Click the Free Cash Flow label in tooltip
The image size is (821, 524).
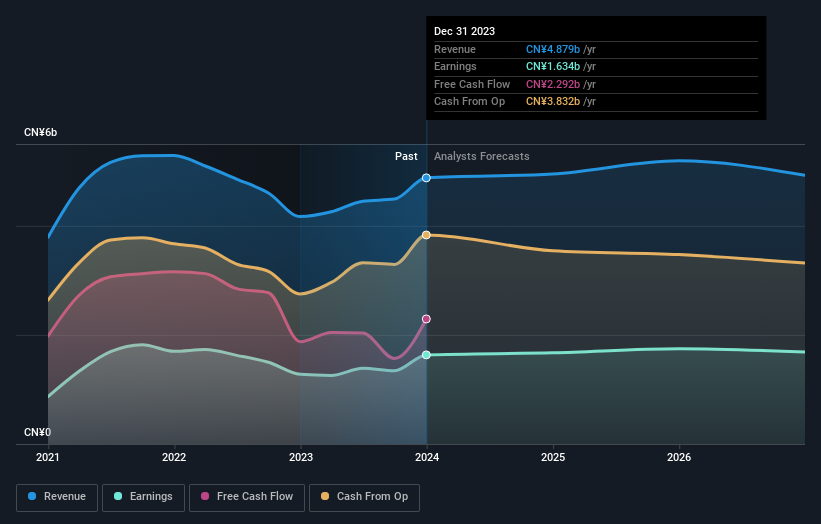point(472,84)
